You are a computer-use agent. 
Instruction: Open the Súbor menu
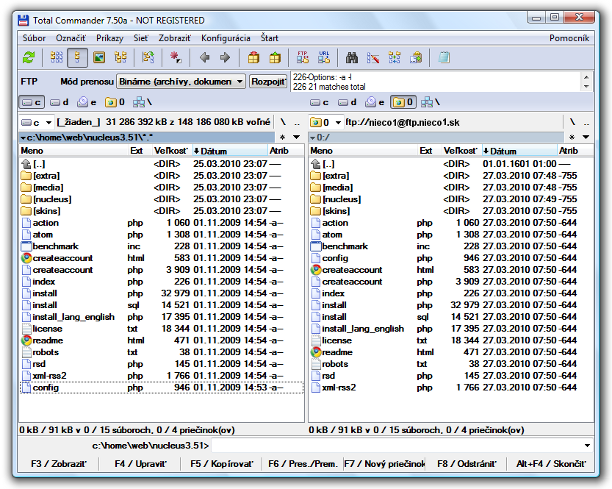coord(34,38)
